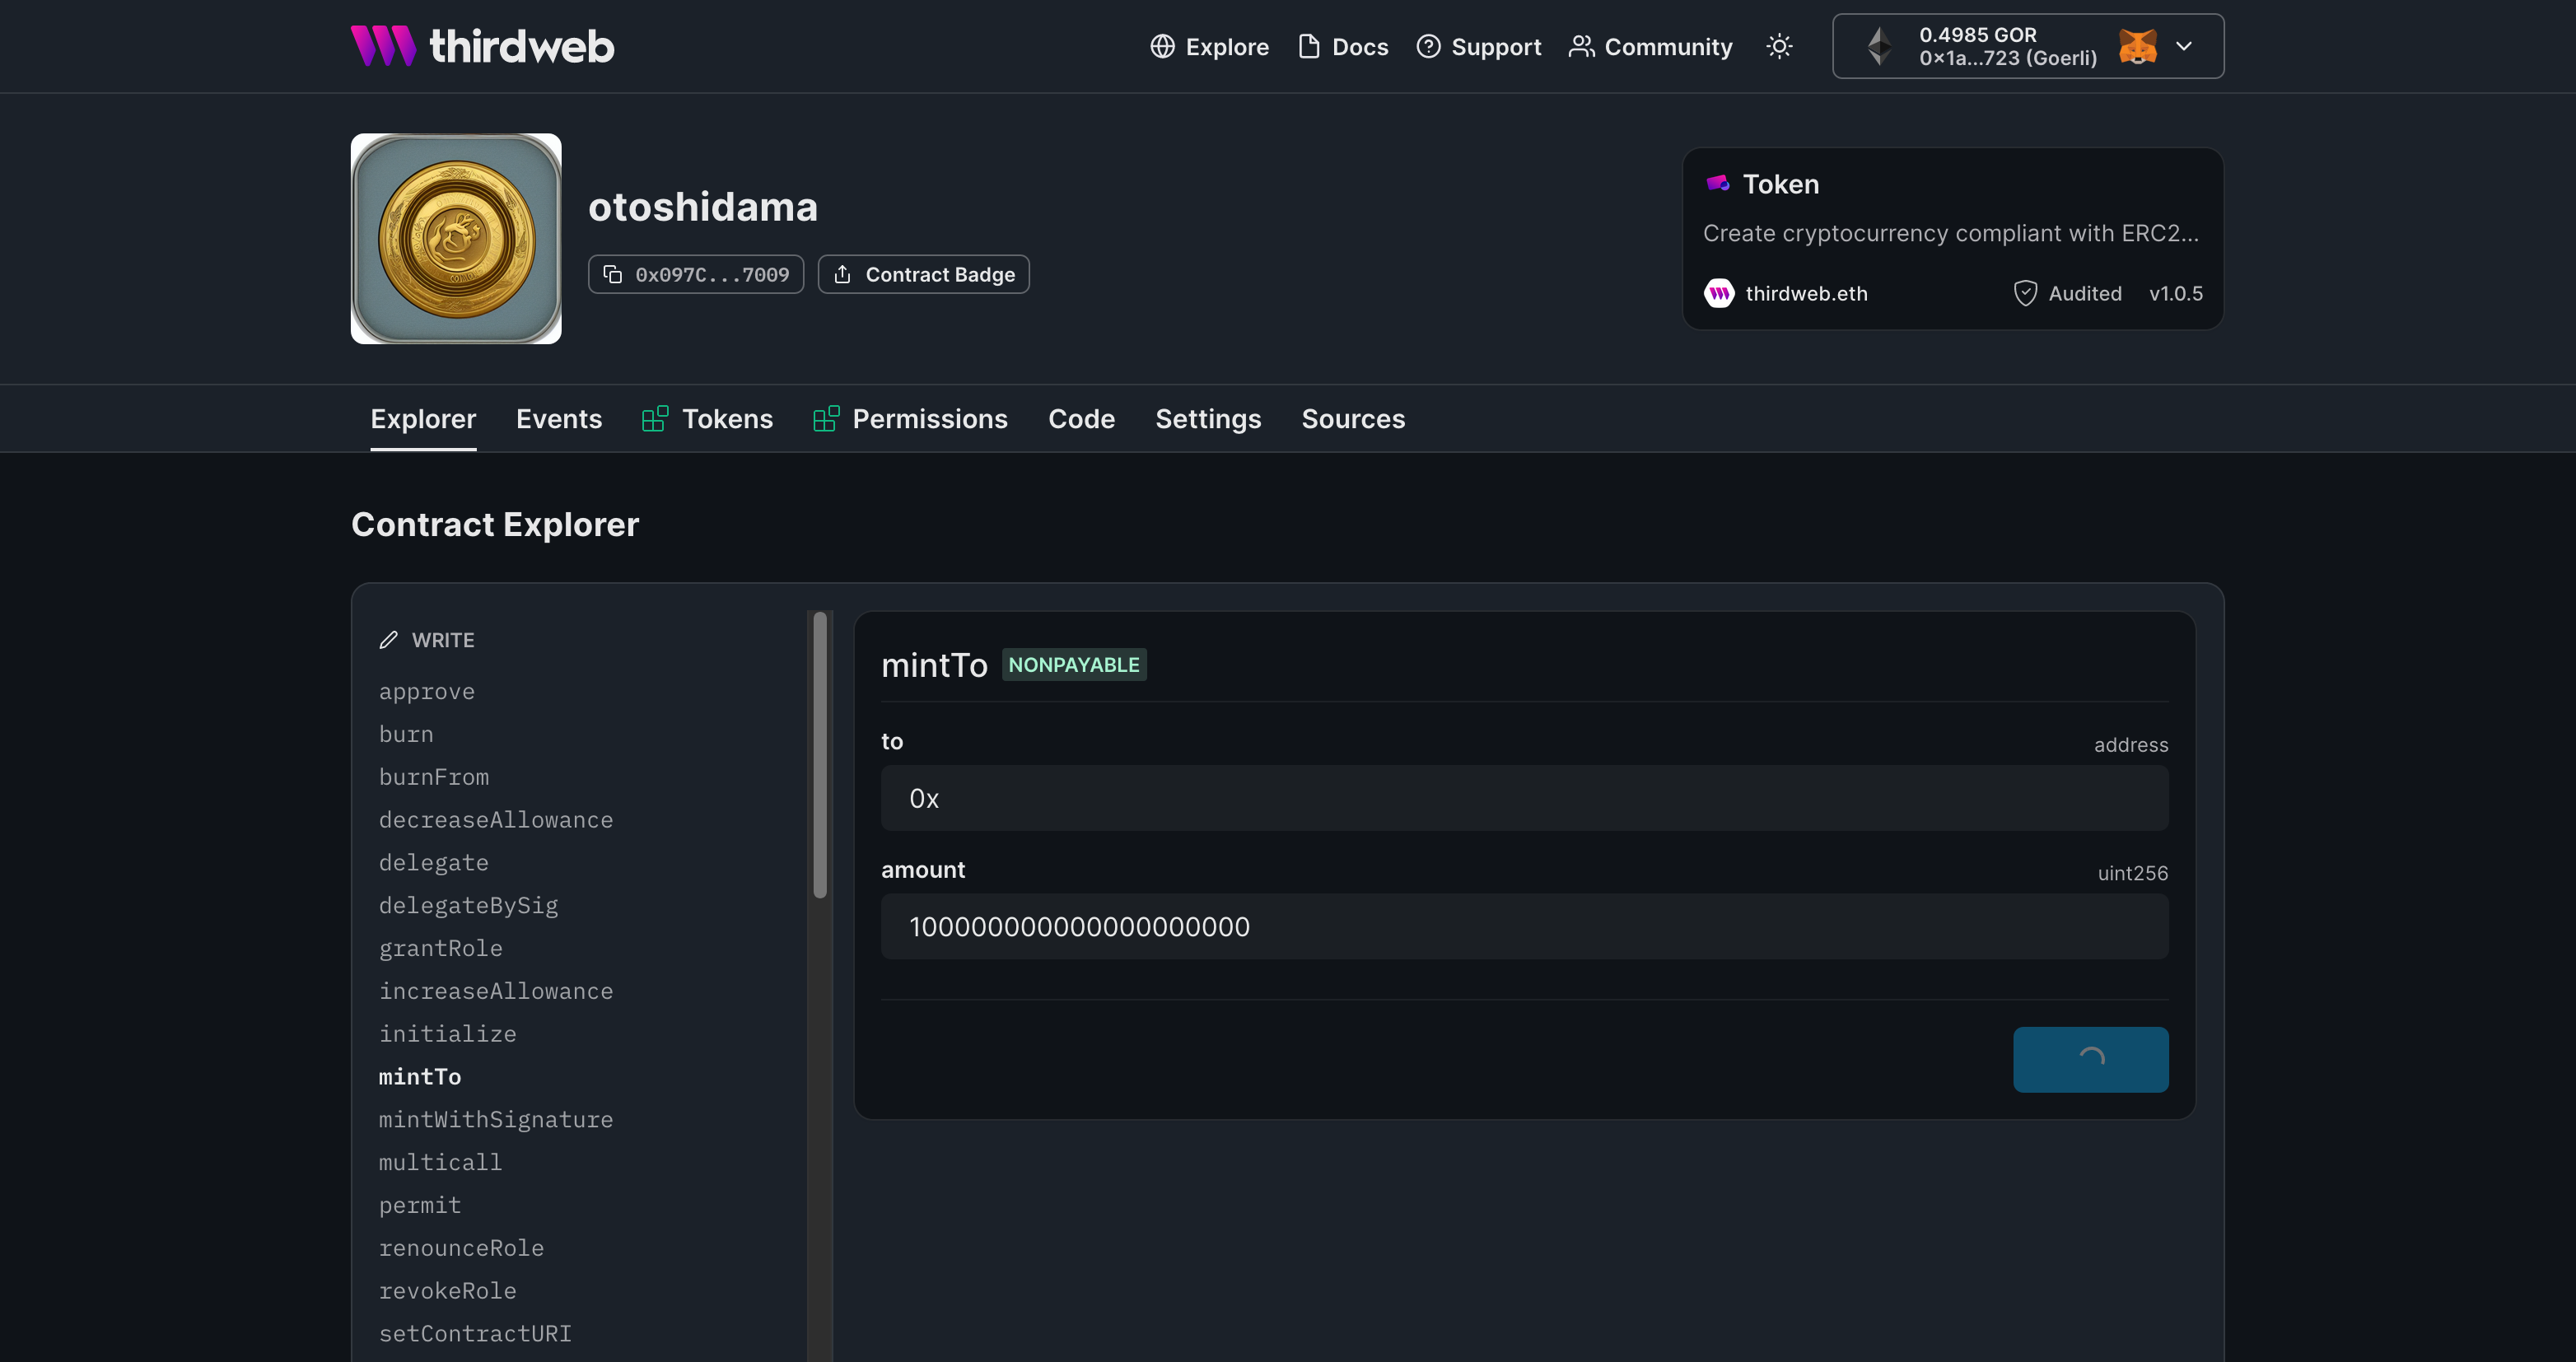Toggle light/dark theme sun icon
Screen dimensions: 2576x1362
pos(1779,46)
